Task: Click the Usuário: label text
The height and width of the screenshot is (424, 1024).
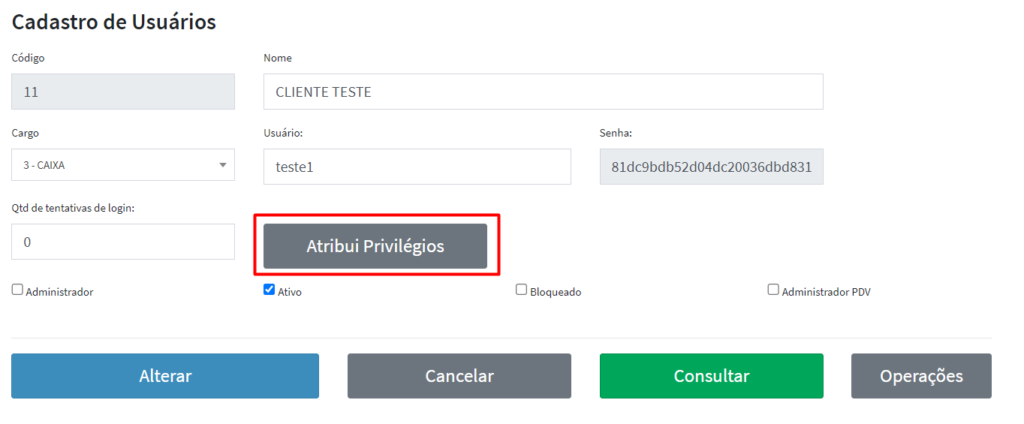Action: point(283,133)
